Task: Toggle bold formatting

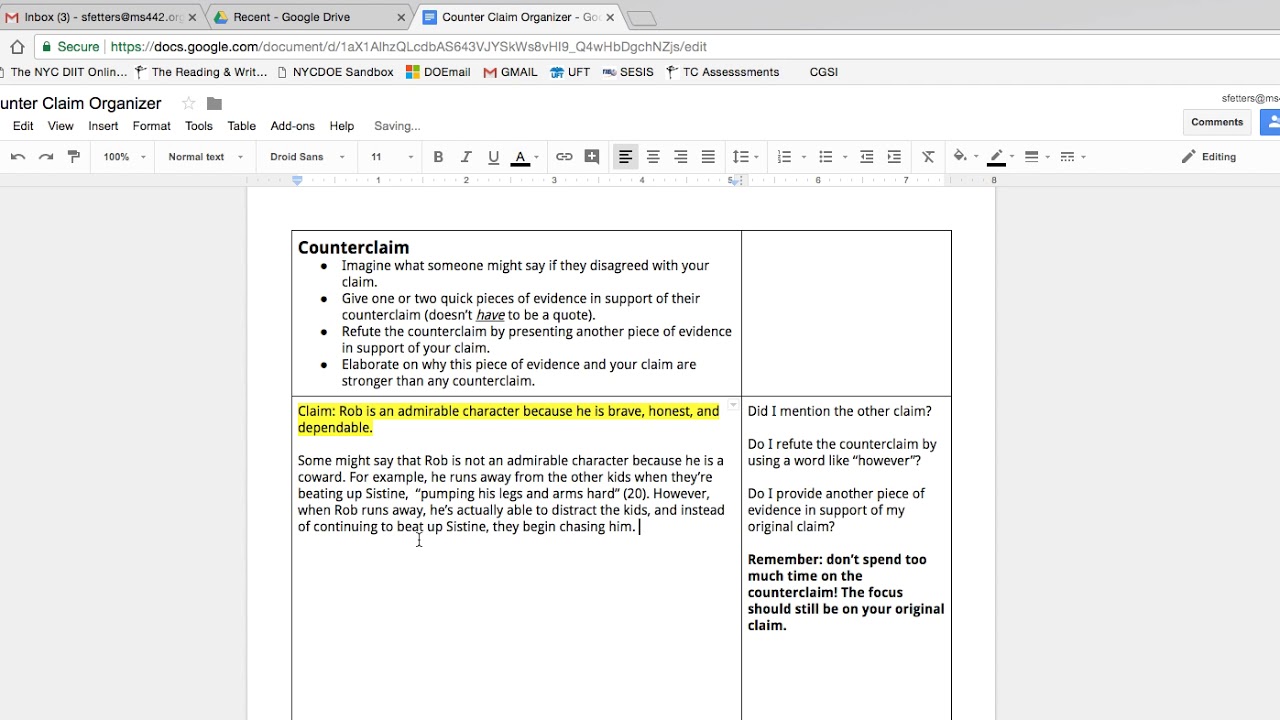Action: (x=438, y=157)
